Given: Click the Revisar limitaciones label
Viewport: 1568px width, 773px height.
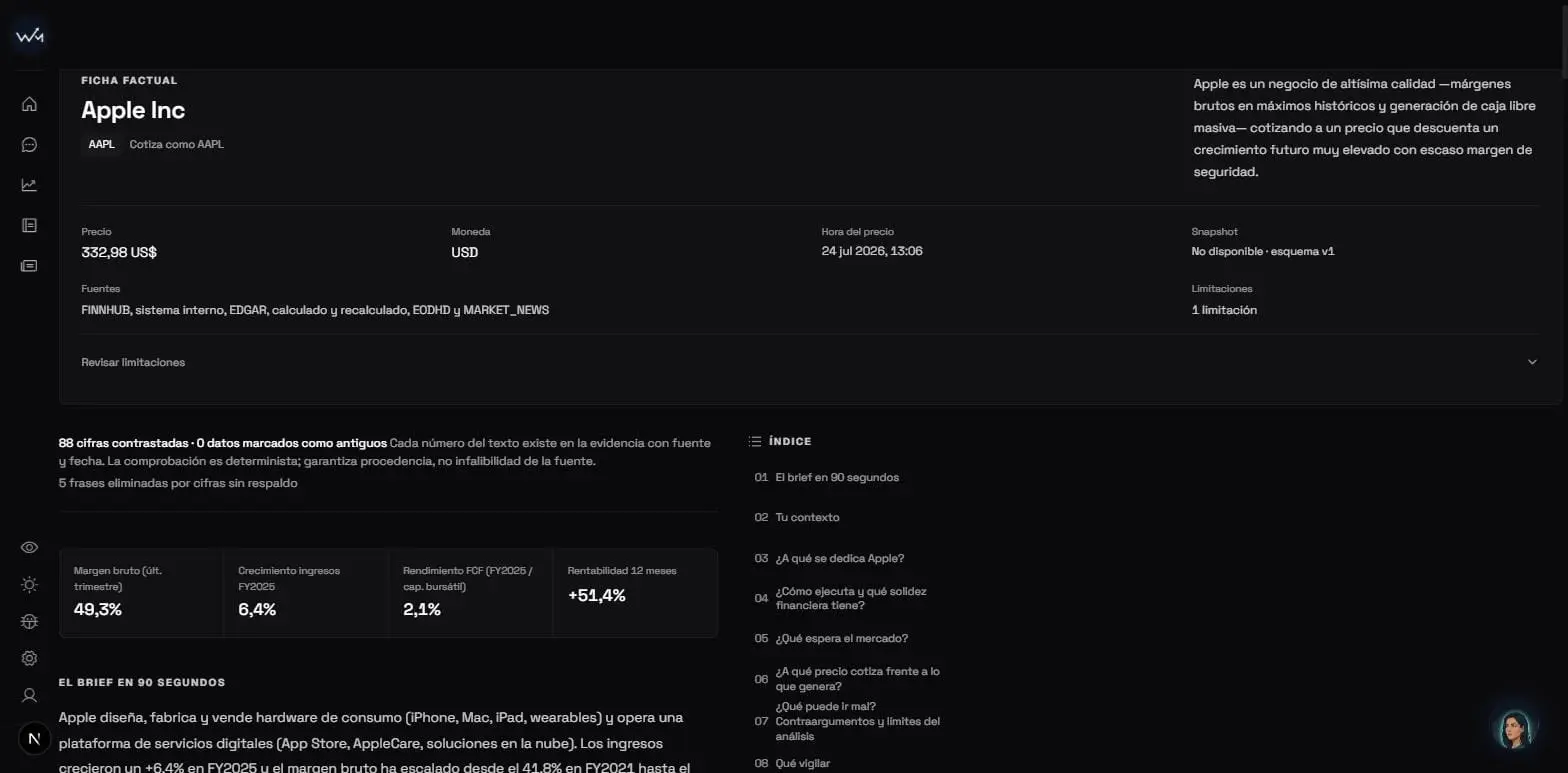Looking at the screenshot, I should pos(133,362).
